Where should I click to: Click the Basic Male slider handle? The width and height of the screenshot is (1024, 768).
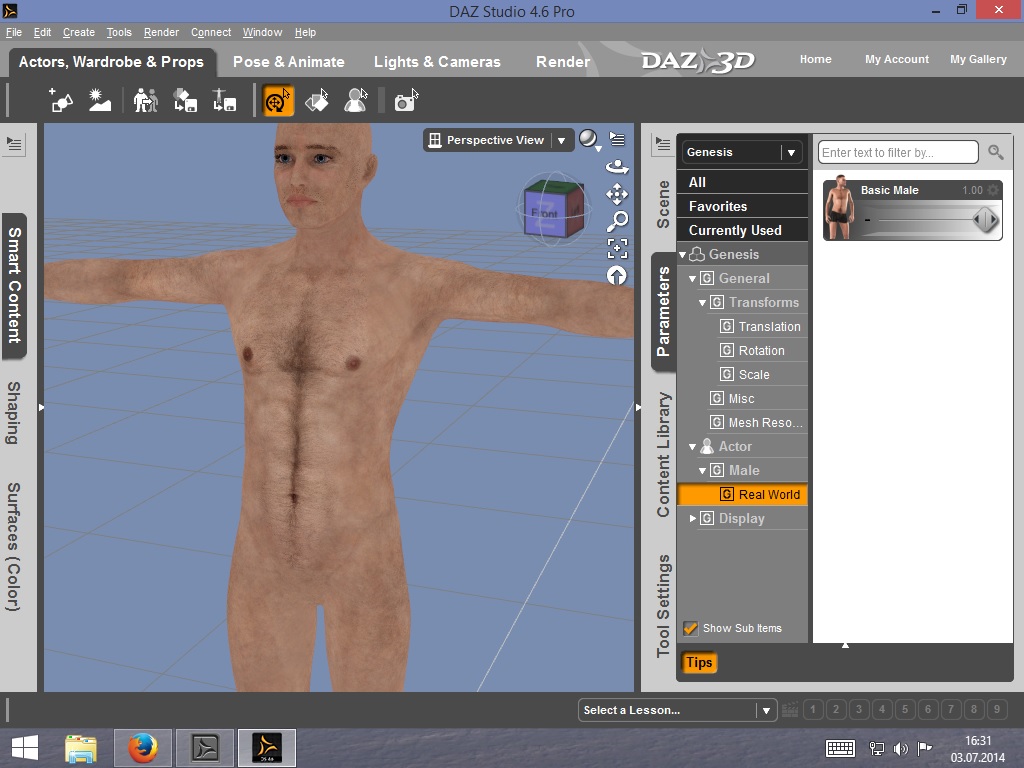985,219
